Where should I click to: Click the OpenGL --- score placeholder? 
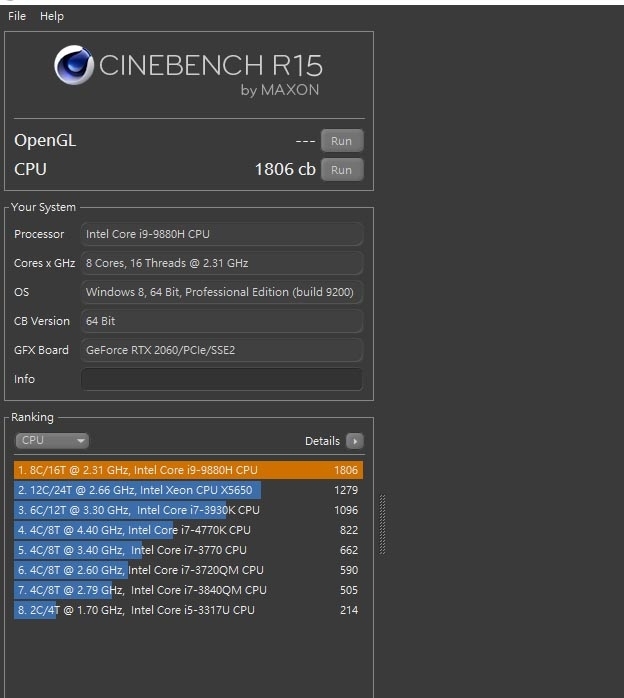305,141
